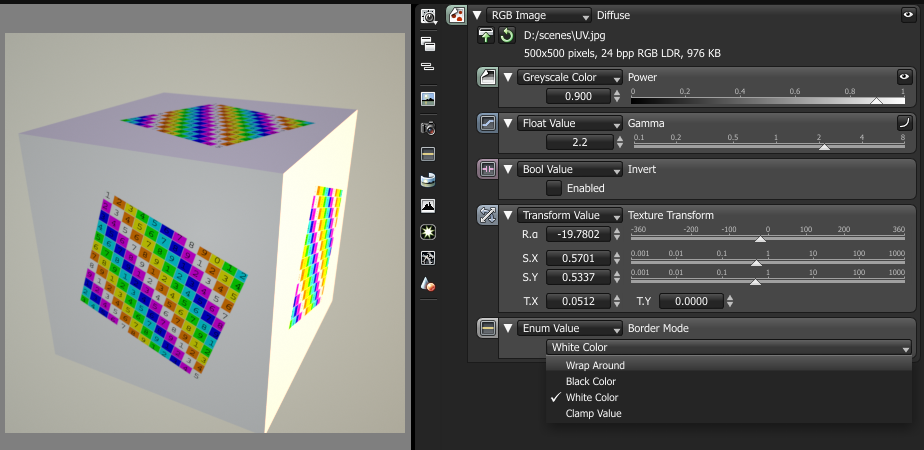The height and width of the screenshot is (450, 924).
Task: Toggle eye visibility on Diffuse row
Action: (908, 15)
